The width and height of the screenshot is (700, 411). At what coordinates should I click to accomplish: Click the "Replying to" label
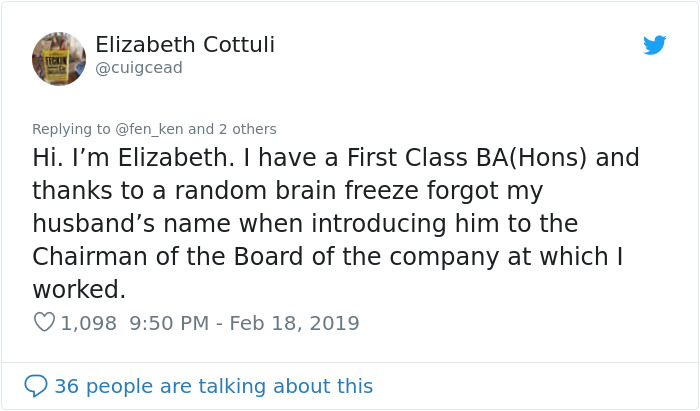coord(71,129)
